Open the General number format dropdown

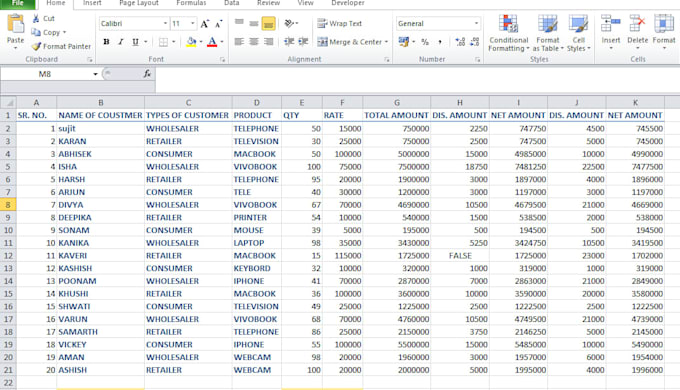coord(476,23)
